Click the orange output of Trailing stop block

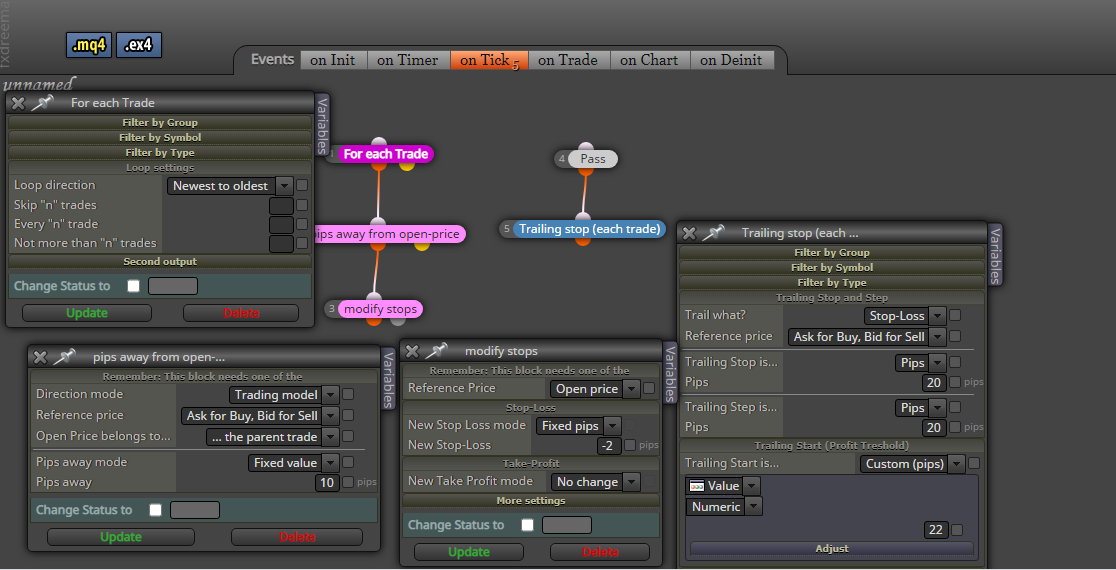pyautogui.click(x=583, y=240)
